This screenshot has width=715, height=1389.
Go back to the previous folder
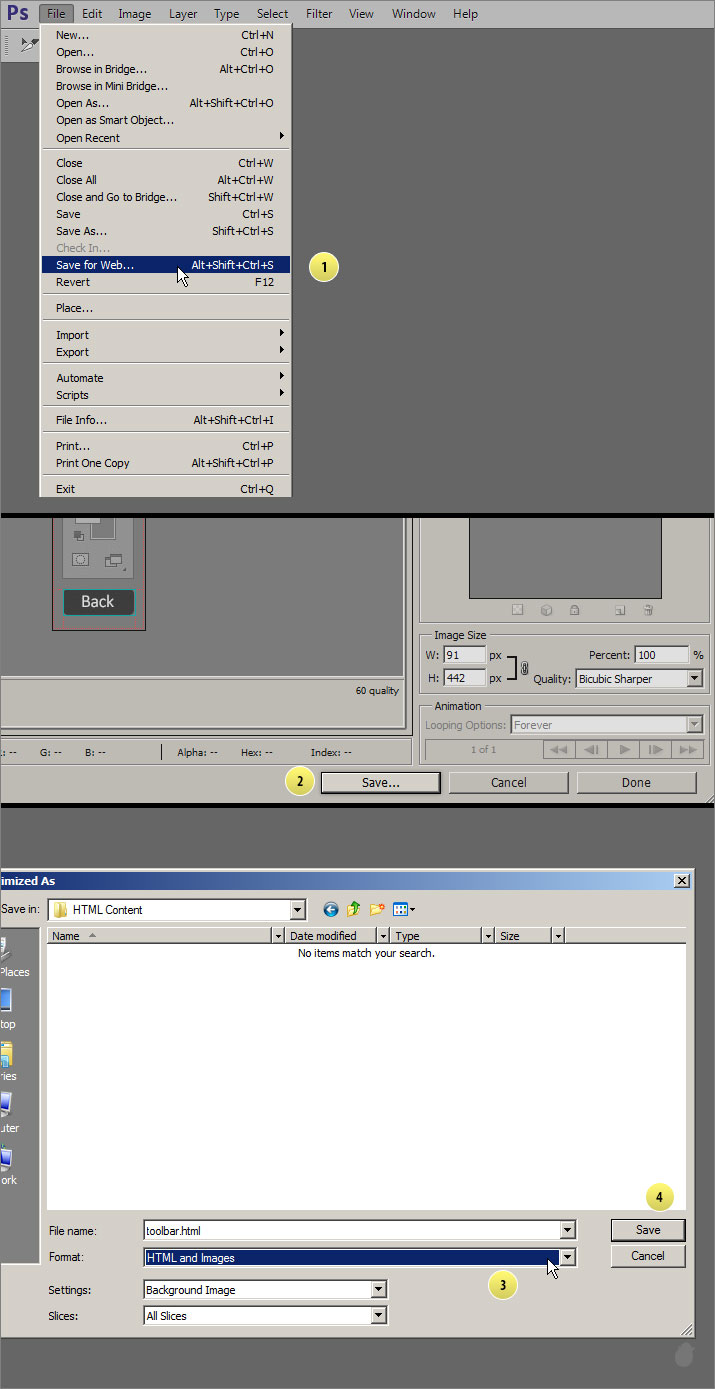click(x=331, y=909)
